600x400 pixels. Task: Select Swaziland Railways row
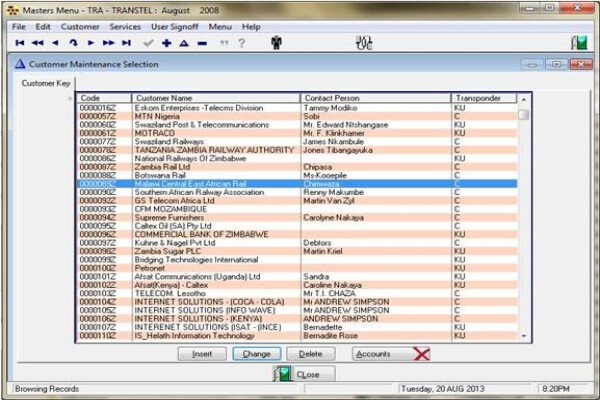[297, 142]
